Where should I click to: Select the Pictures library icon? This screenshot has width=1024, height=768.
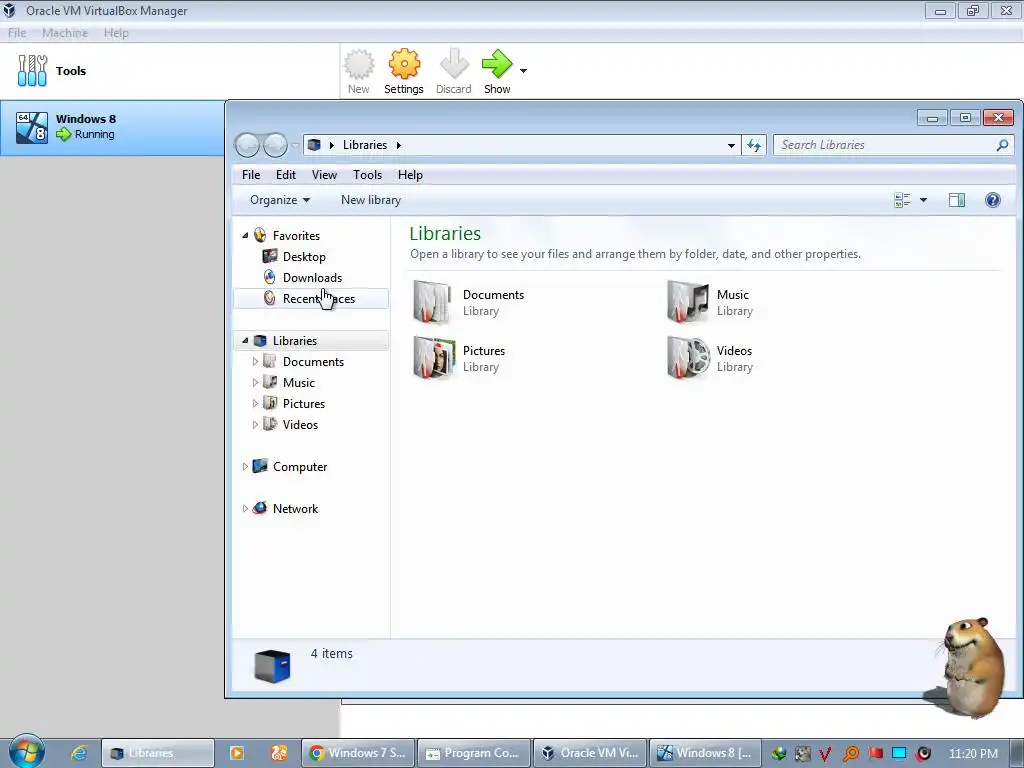click(x=434, y=358)
